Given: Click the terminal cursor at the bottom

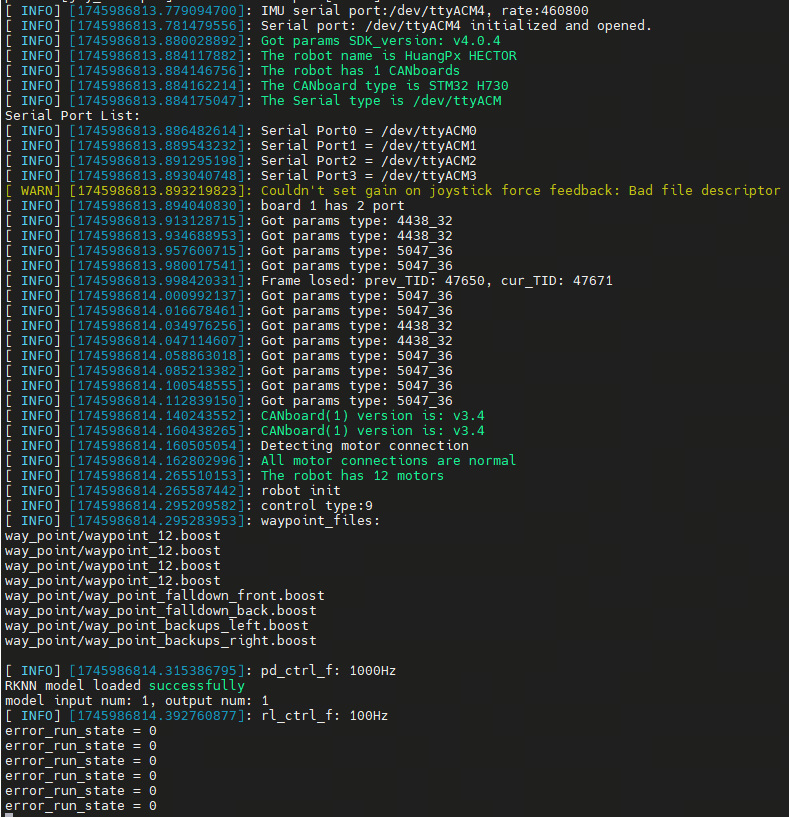Looking at the screenshot, I should pos(9,815).
